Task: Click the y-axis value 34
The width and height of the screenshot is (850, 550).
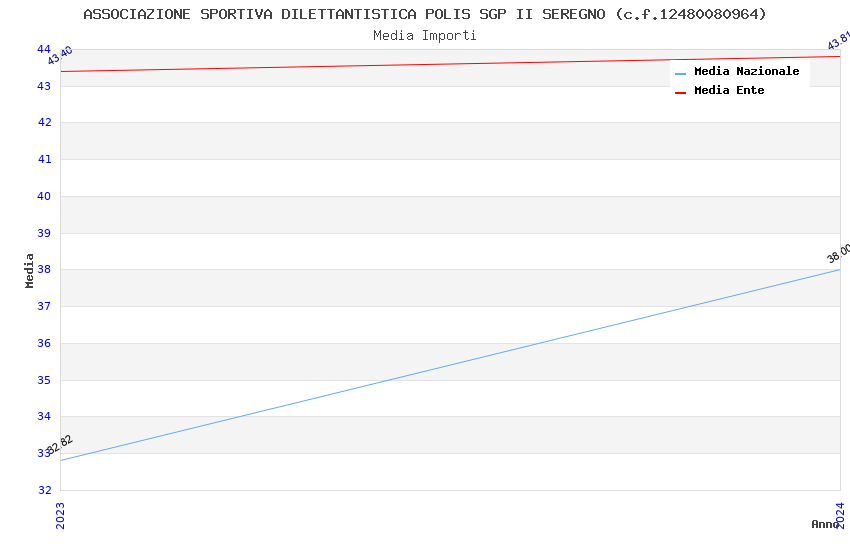Action: 44,416
